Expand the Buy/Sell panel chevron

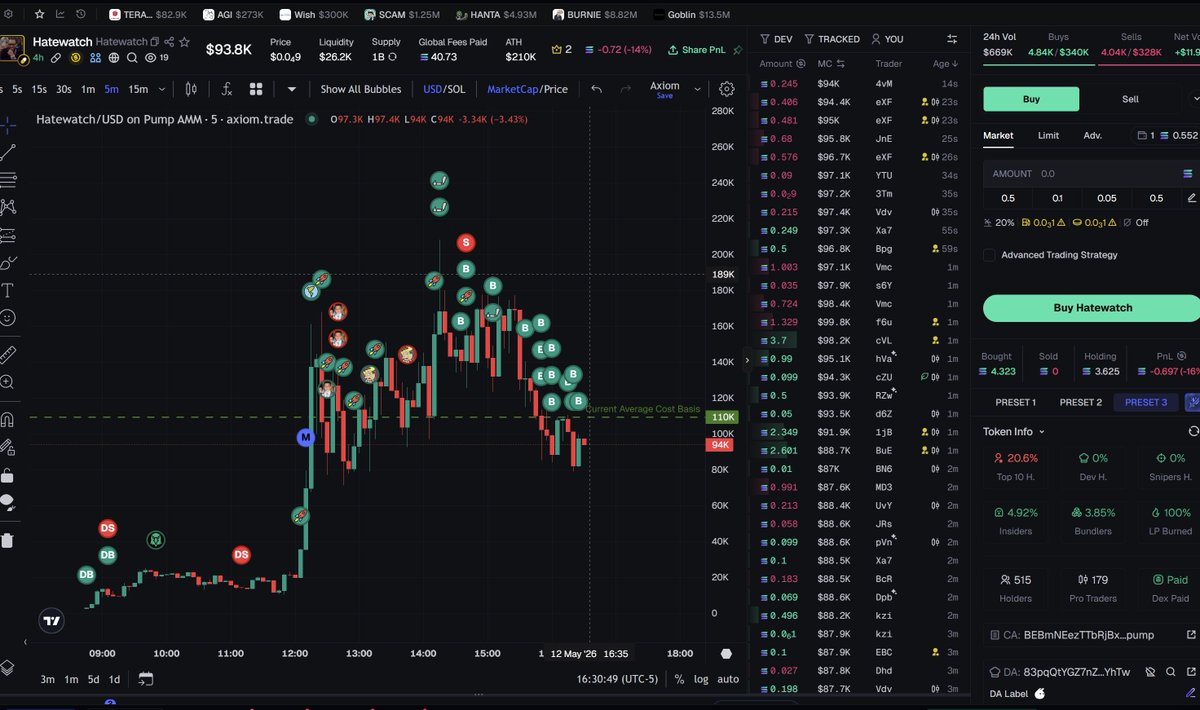[1195, 99]
